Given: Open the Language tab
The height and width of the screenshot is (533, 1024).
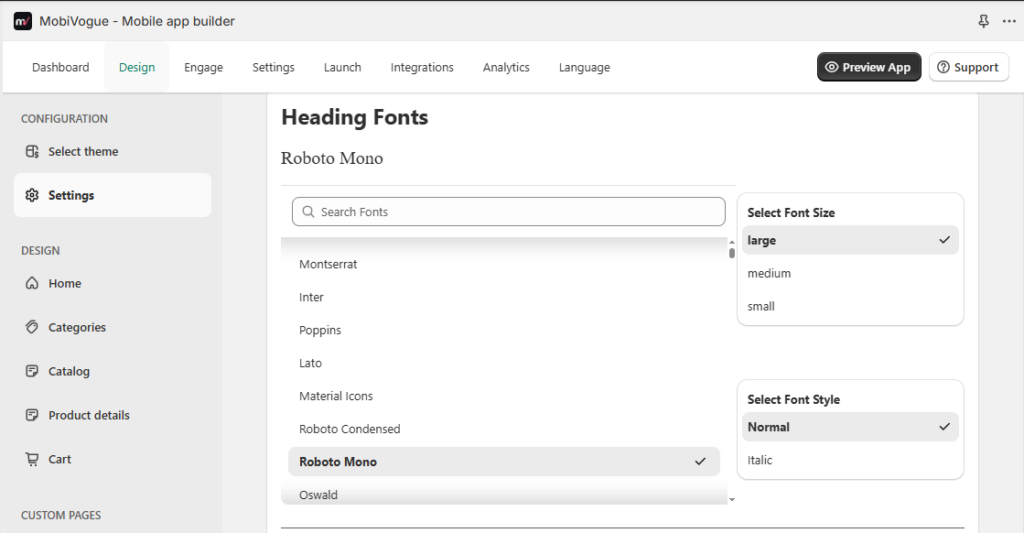Looking at the screenshot, I should [584, 67].
